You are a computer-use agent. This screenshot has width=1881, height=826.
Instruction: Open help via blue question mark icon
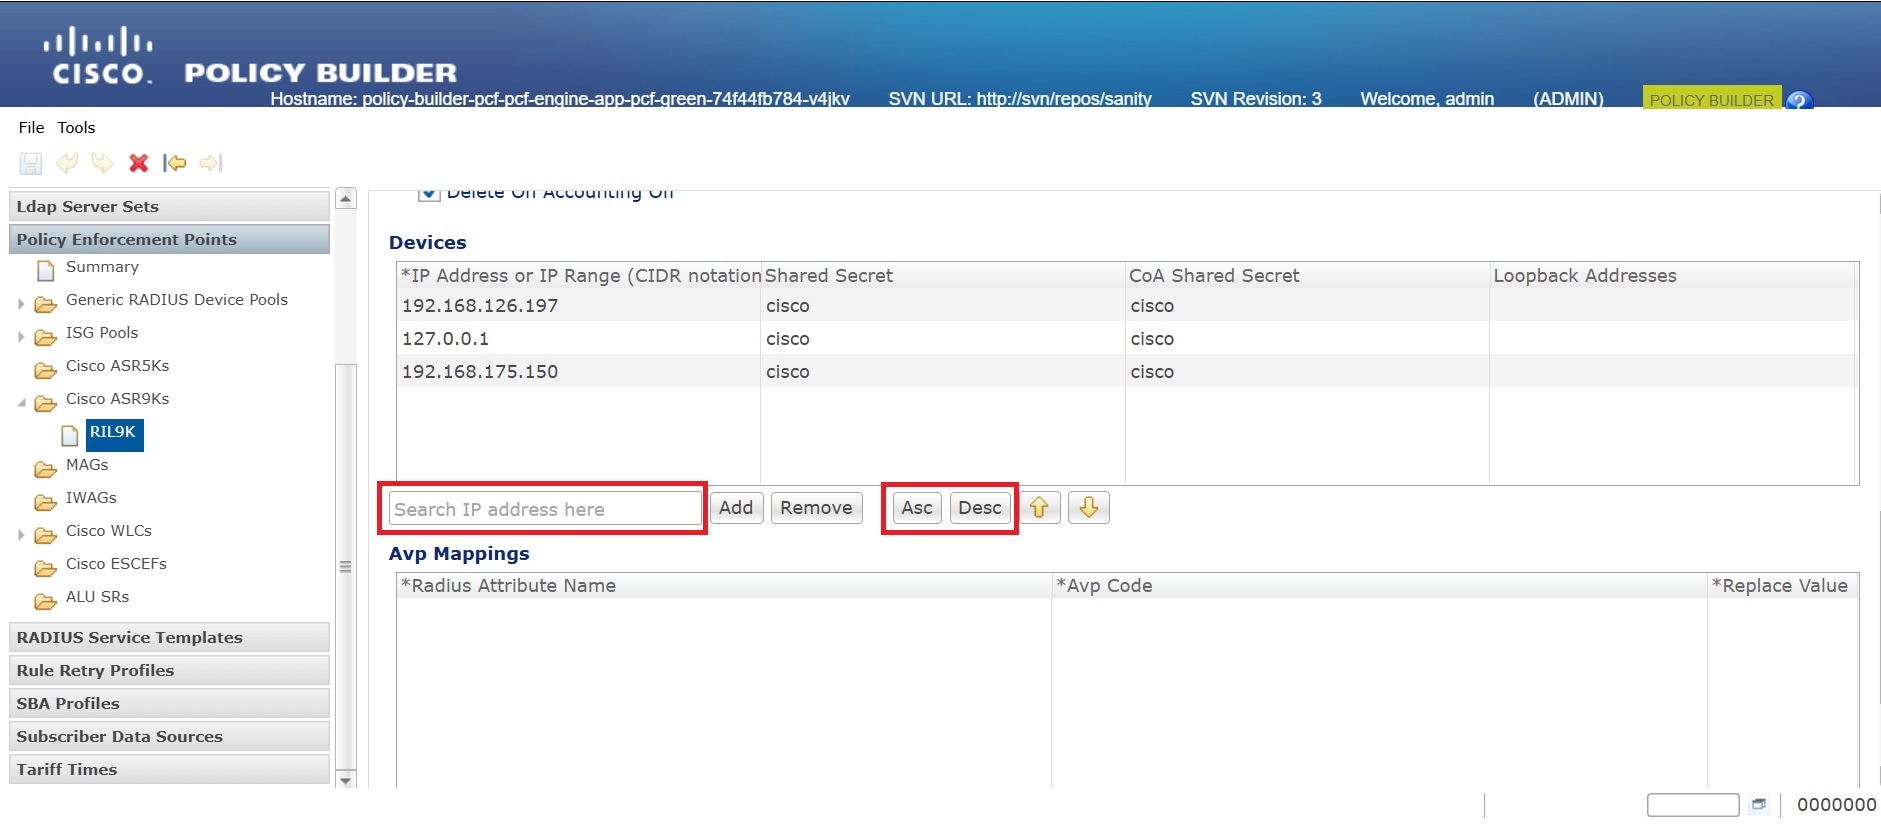click(1799, 100)
